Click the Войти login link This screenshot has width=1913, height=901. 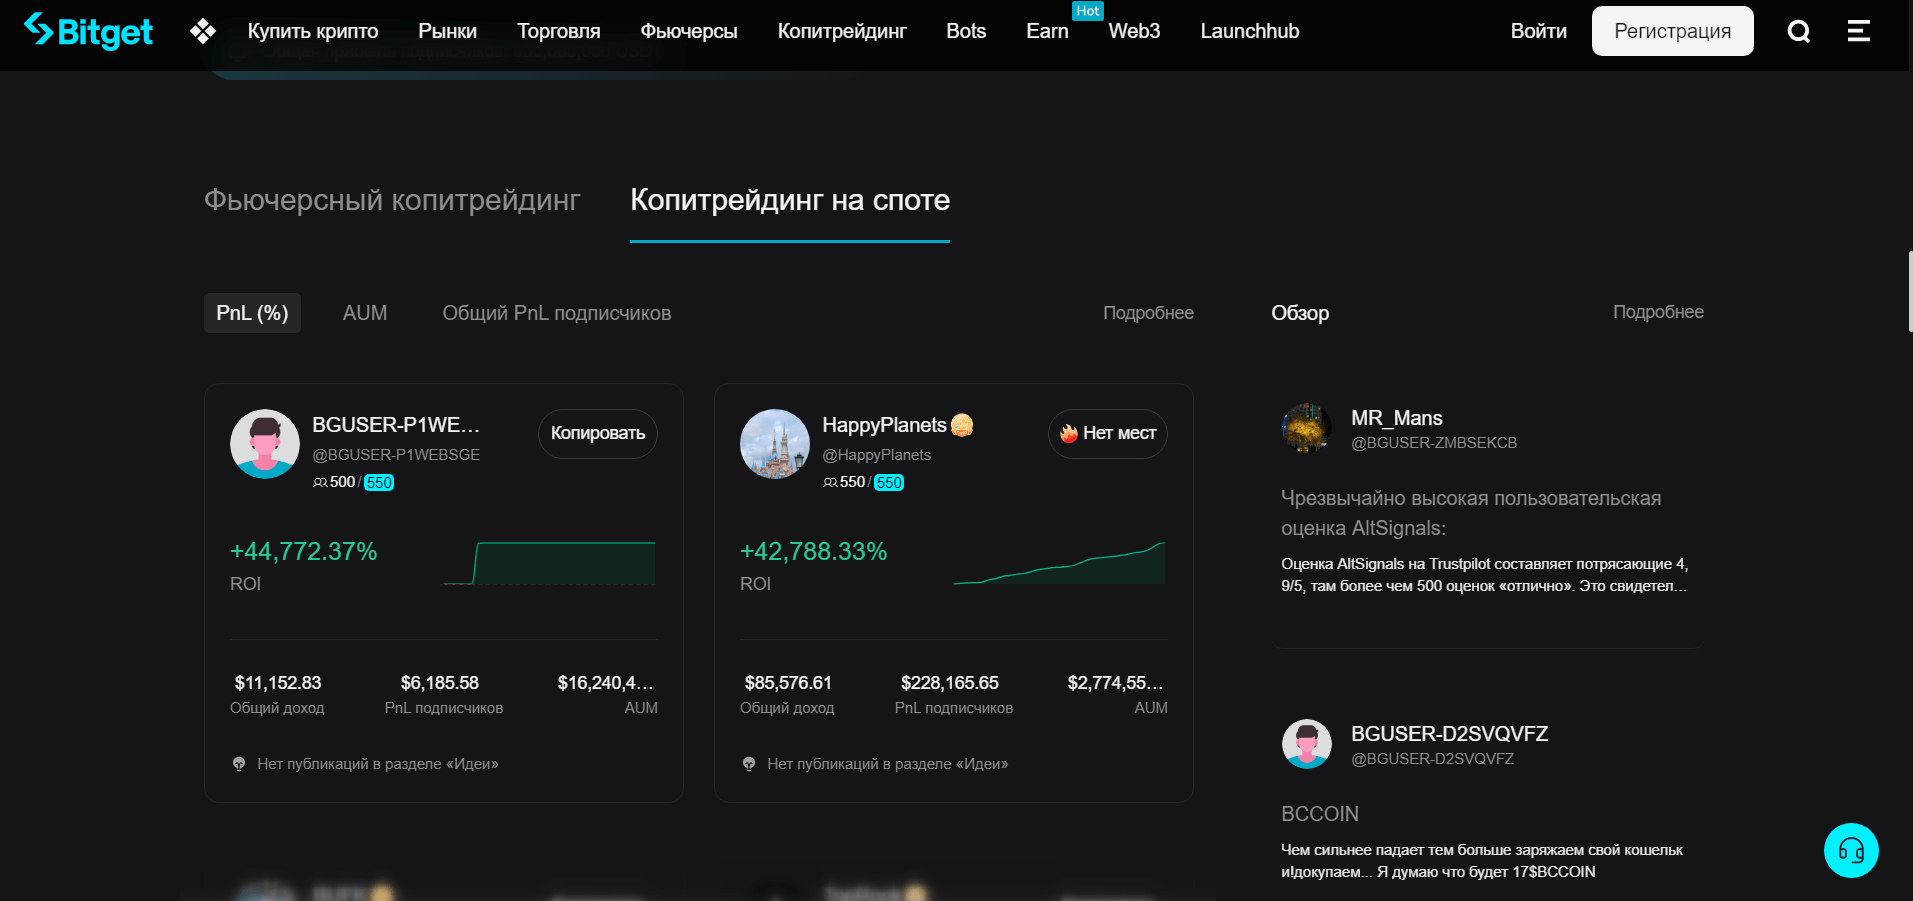1538,31
